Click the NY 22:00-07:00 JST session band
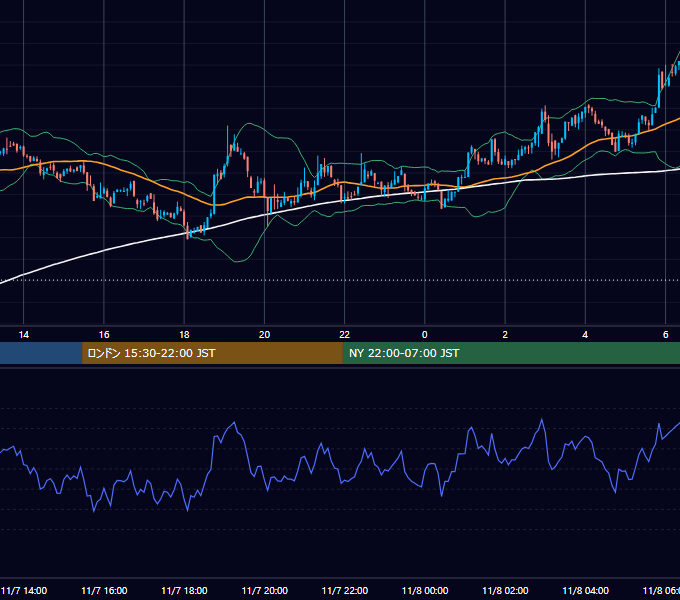680x600 pixels. 511,353
